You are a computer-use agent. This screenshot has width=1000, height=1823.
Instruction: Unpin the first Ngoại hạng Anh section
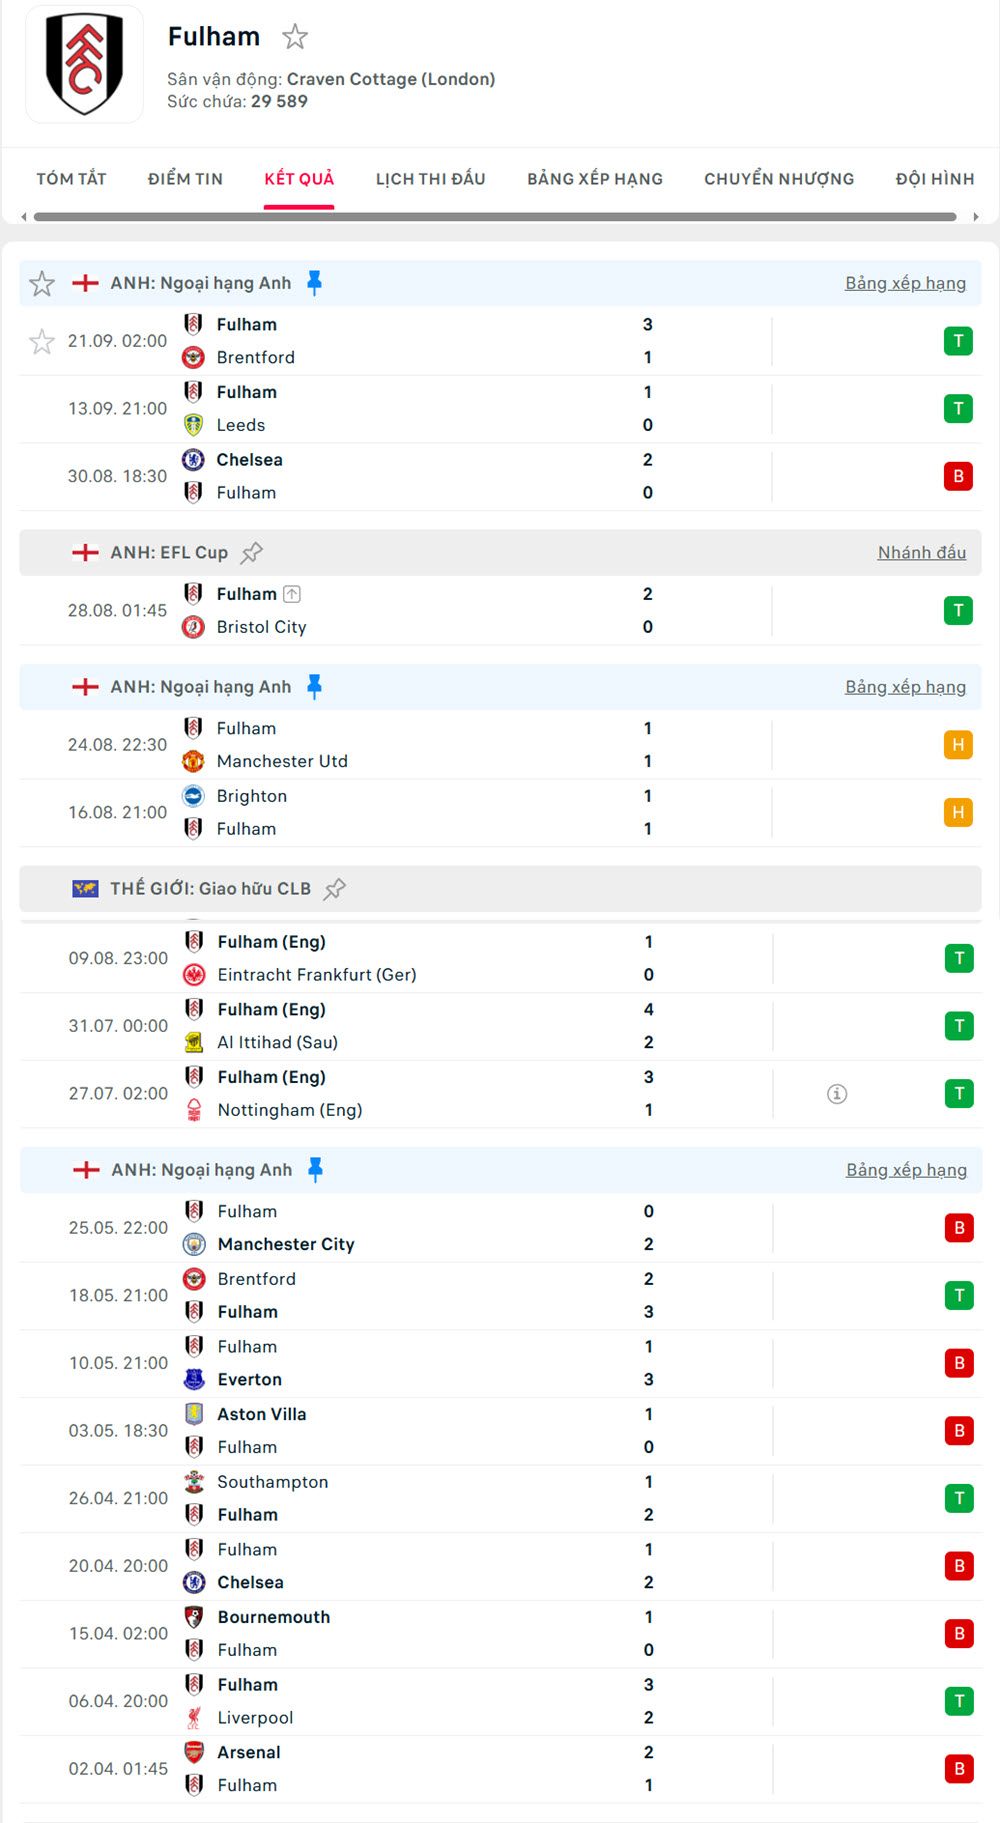[x=314, y=284]
